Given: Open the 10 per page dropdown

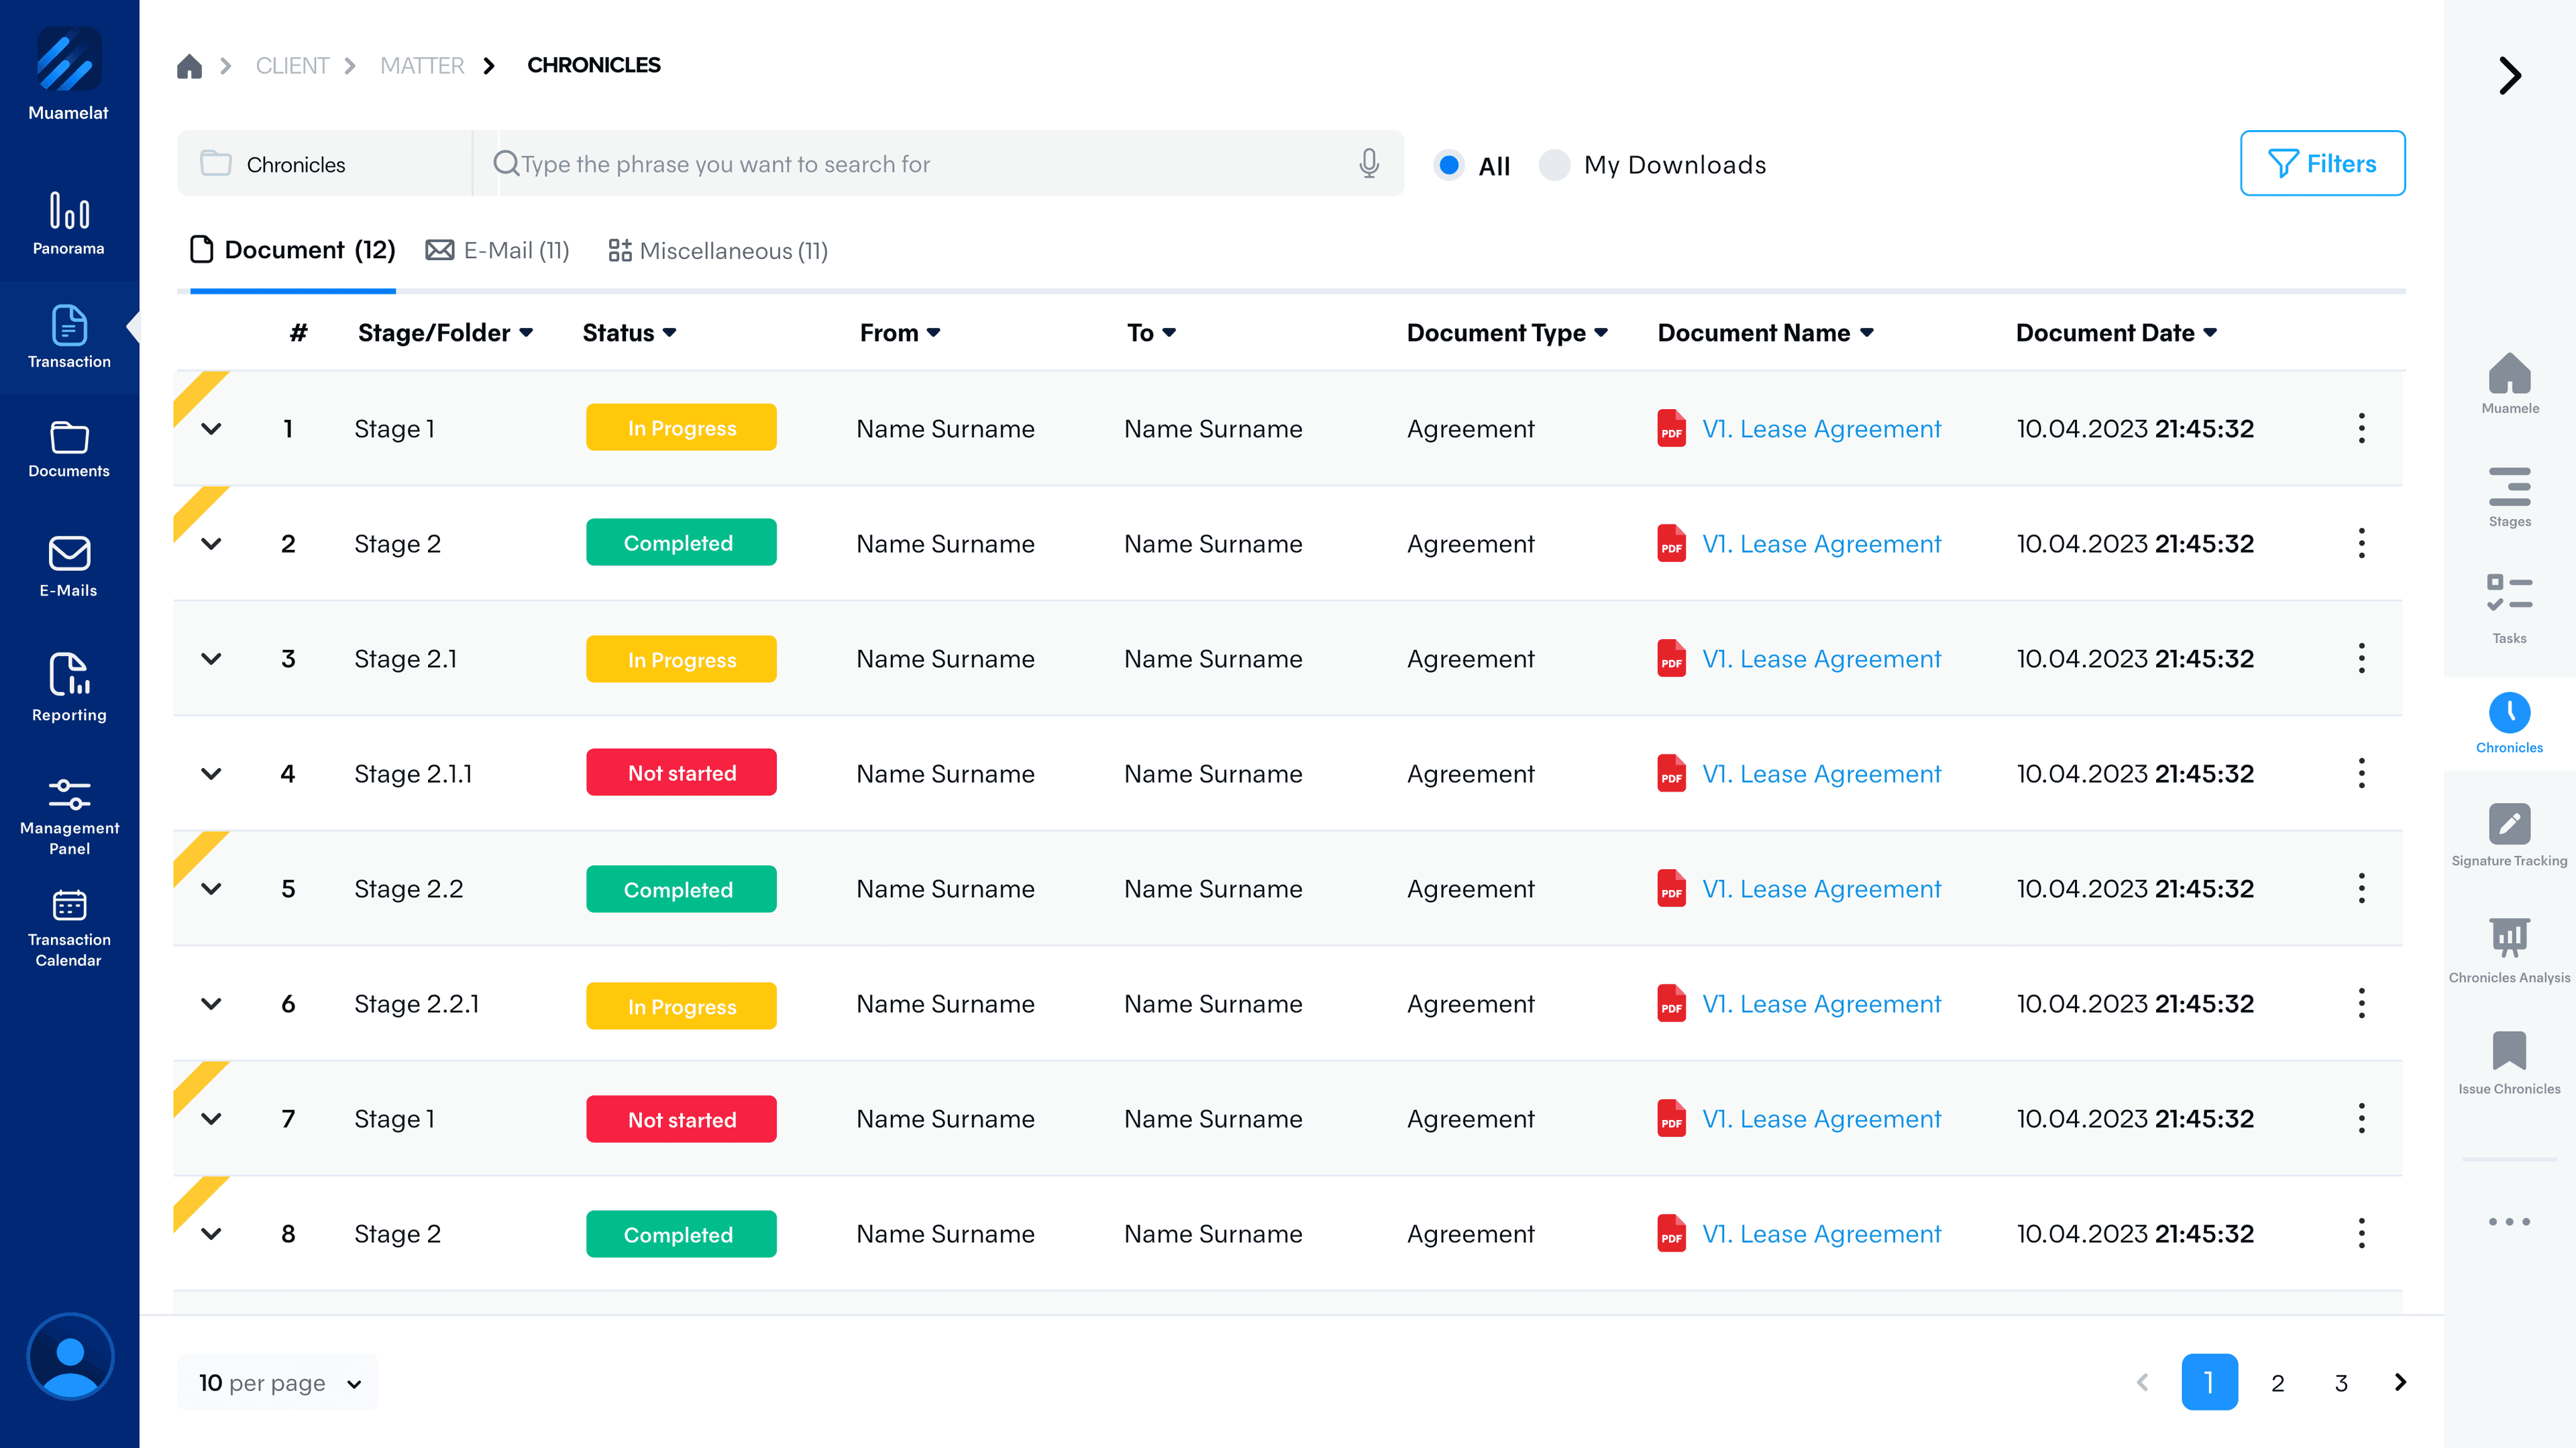Looking at the screenshot, I should point(278,1382).
